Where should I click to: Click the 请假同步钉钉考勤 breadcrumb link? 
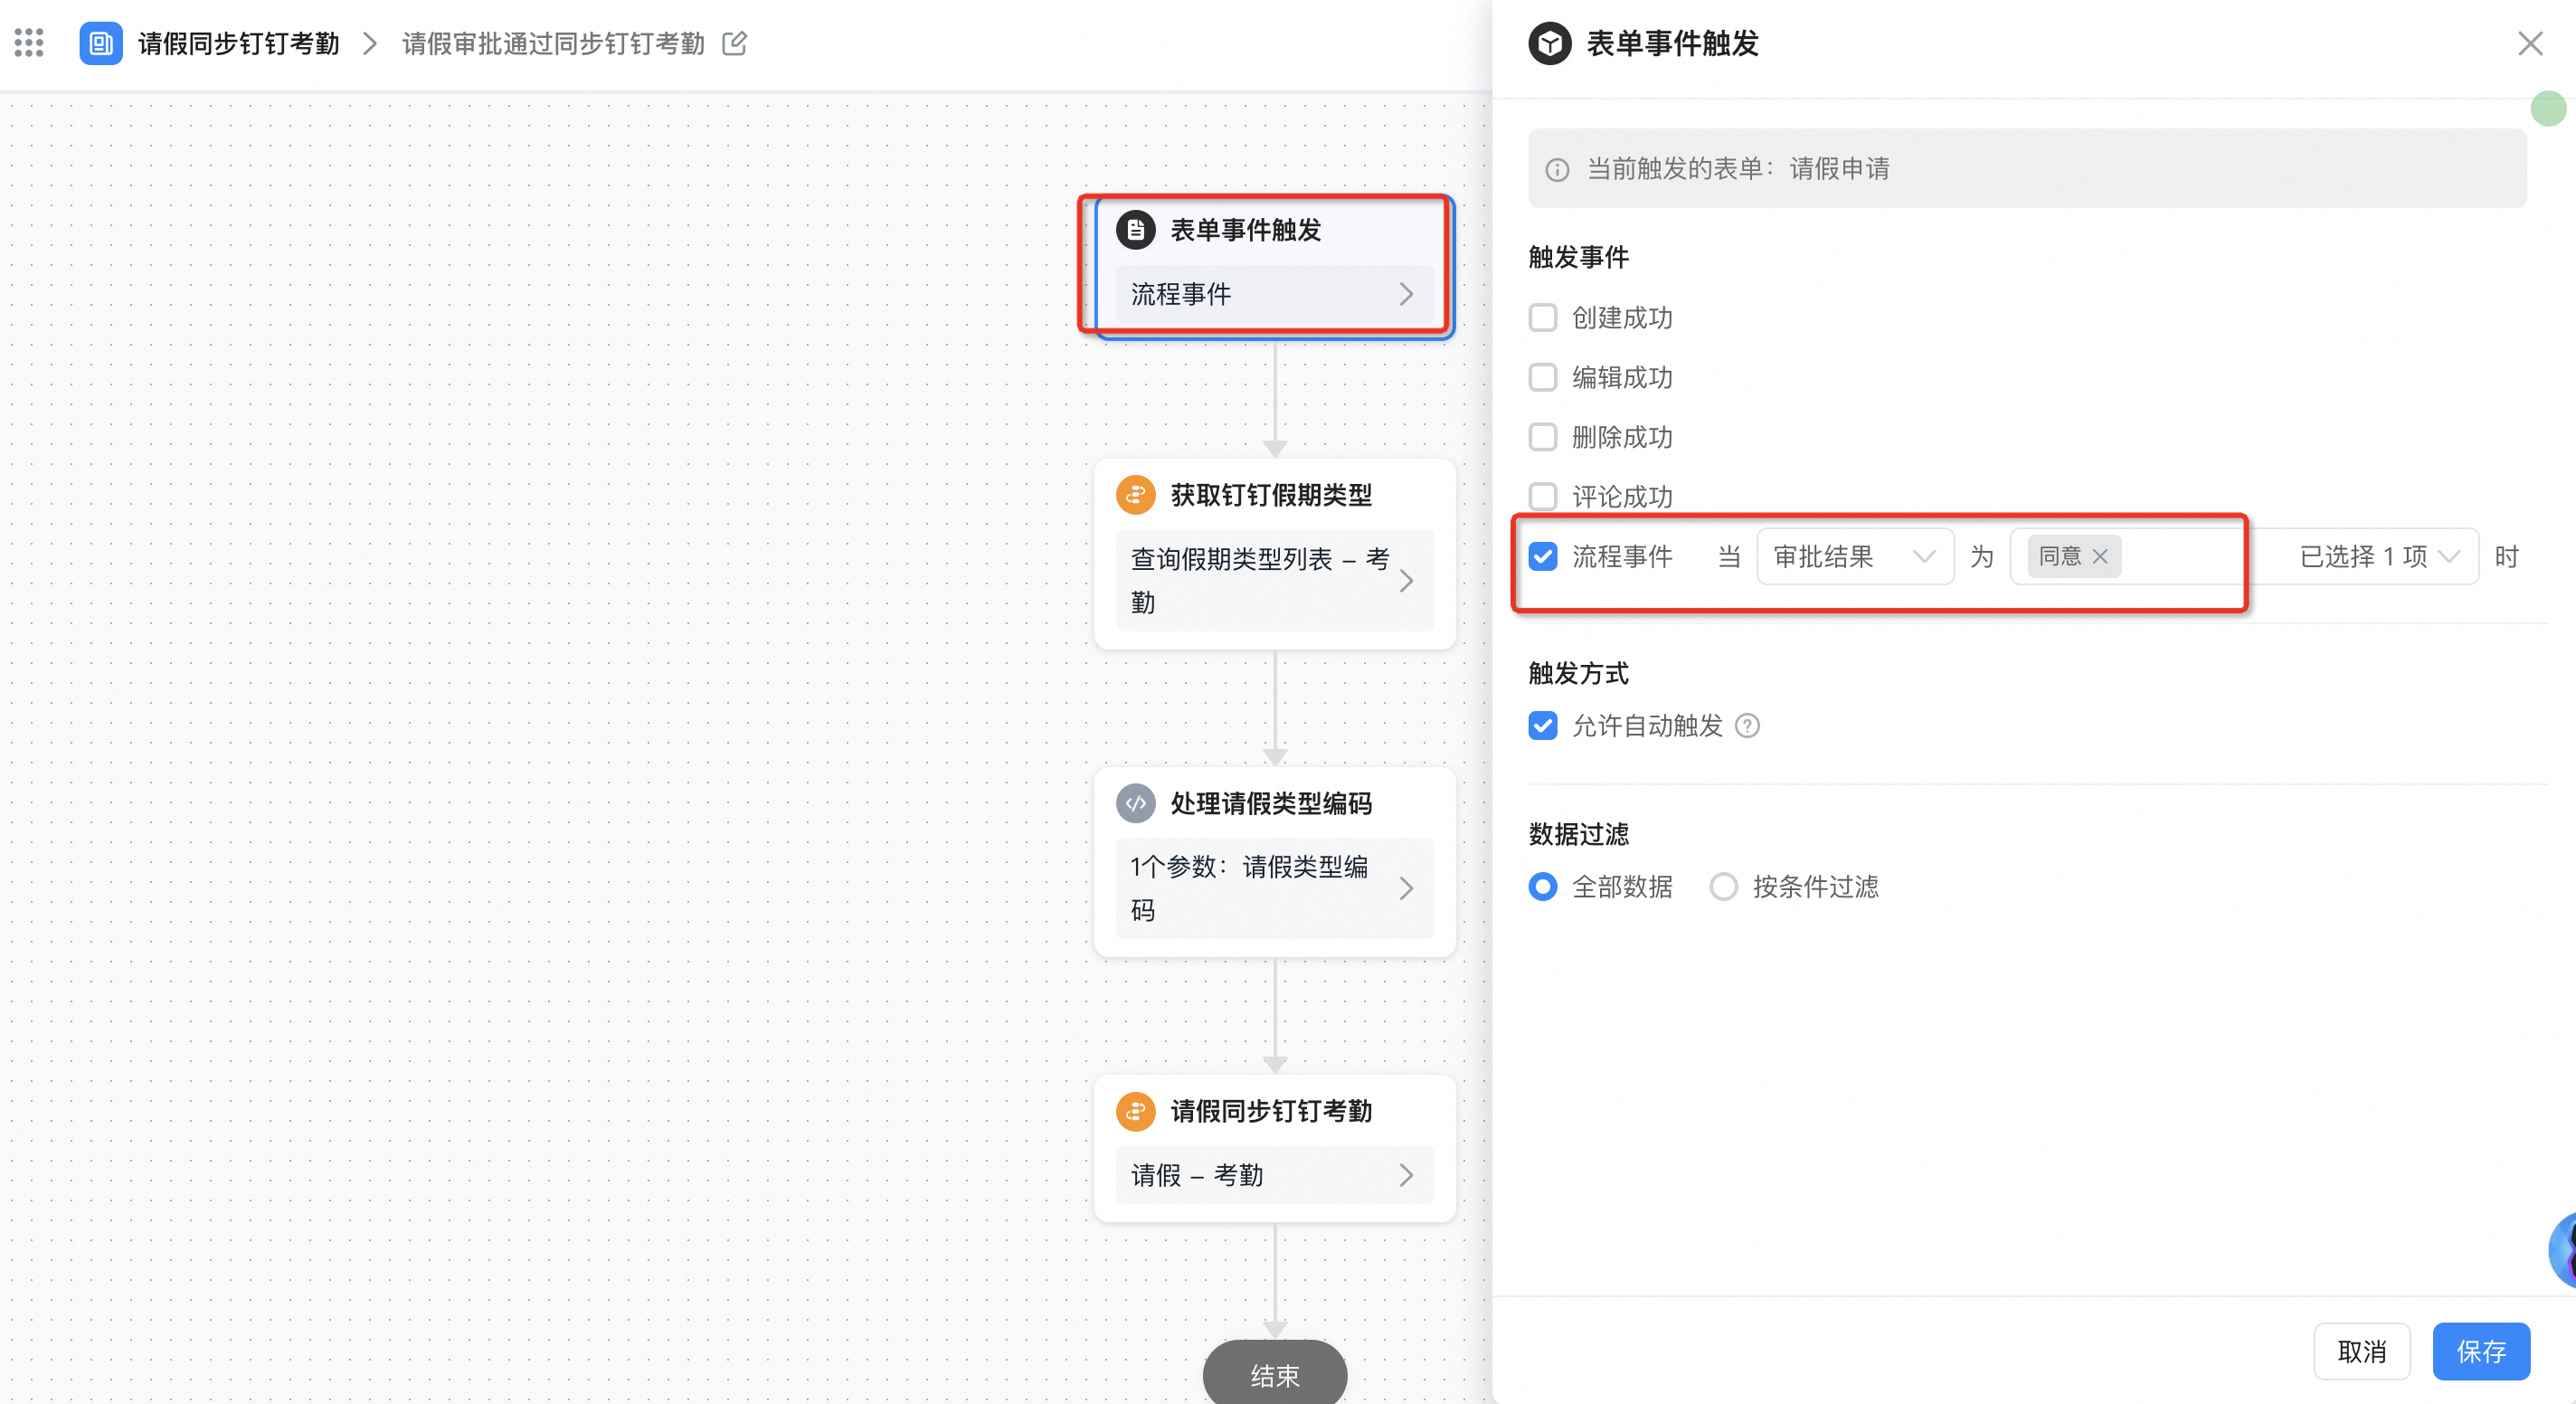point(239,43)
